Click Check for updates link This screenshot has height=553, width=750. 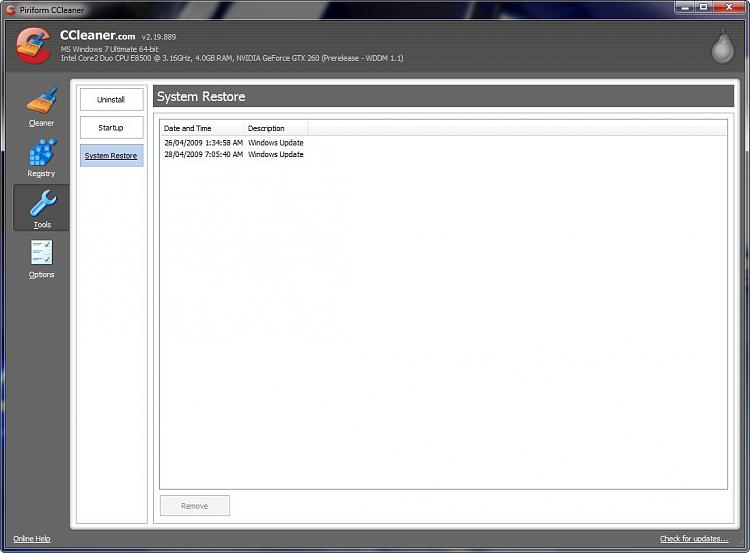point(694,539)
